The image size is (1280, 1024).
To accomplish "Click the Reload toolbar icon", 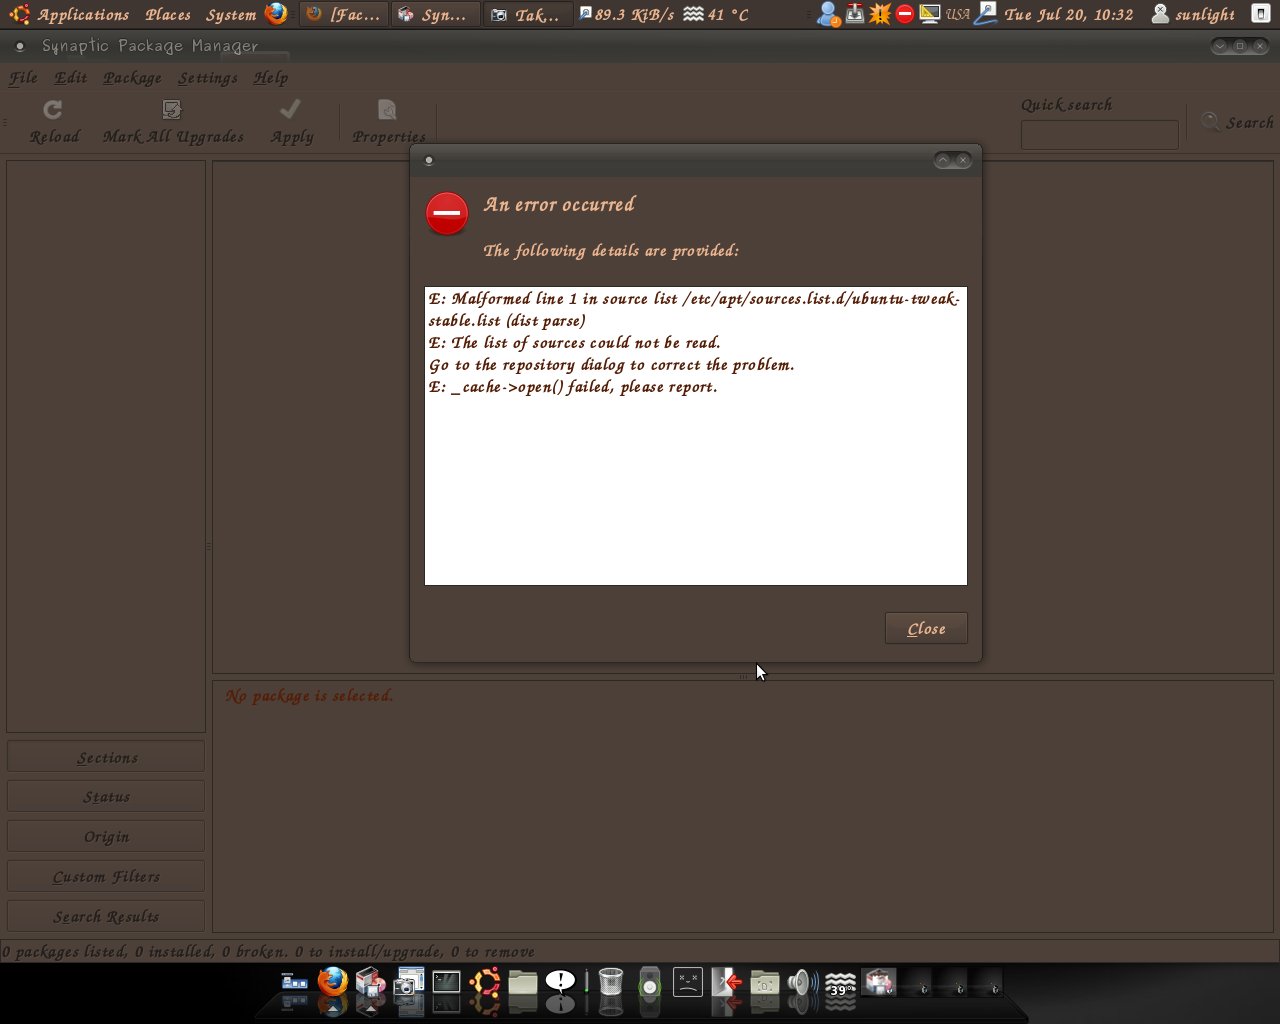I will 53,109.
